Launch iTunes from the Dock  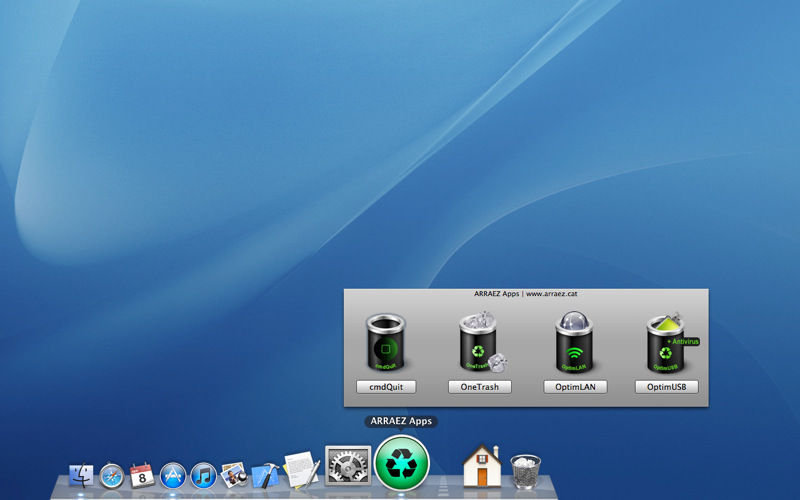pos(203,476)
